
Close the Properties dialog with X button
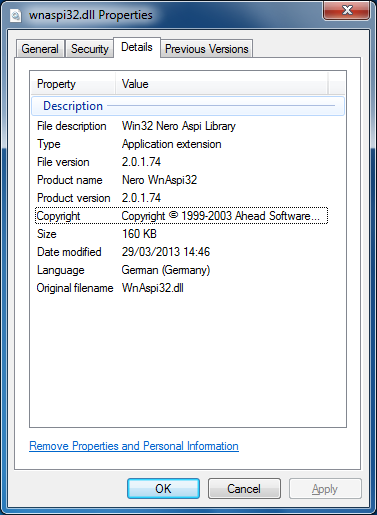click(346, 10)
